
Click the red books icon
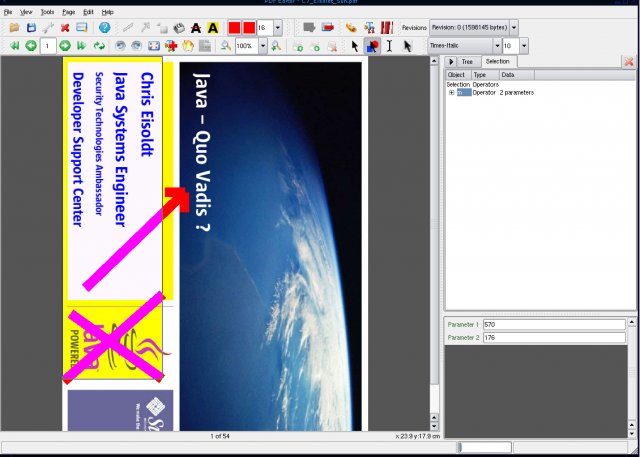387,28
